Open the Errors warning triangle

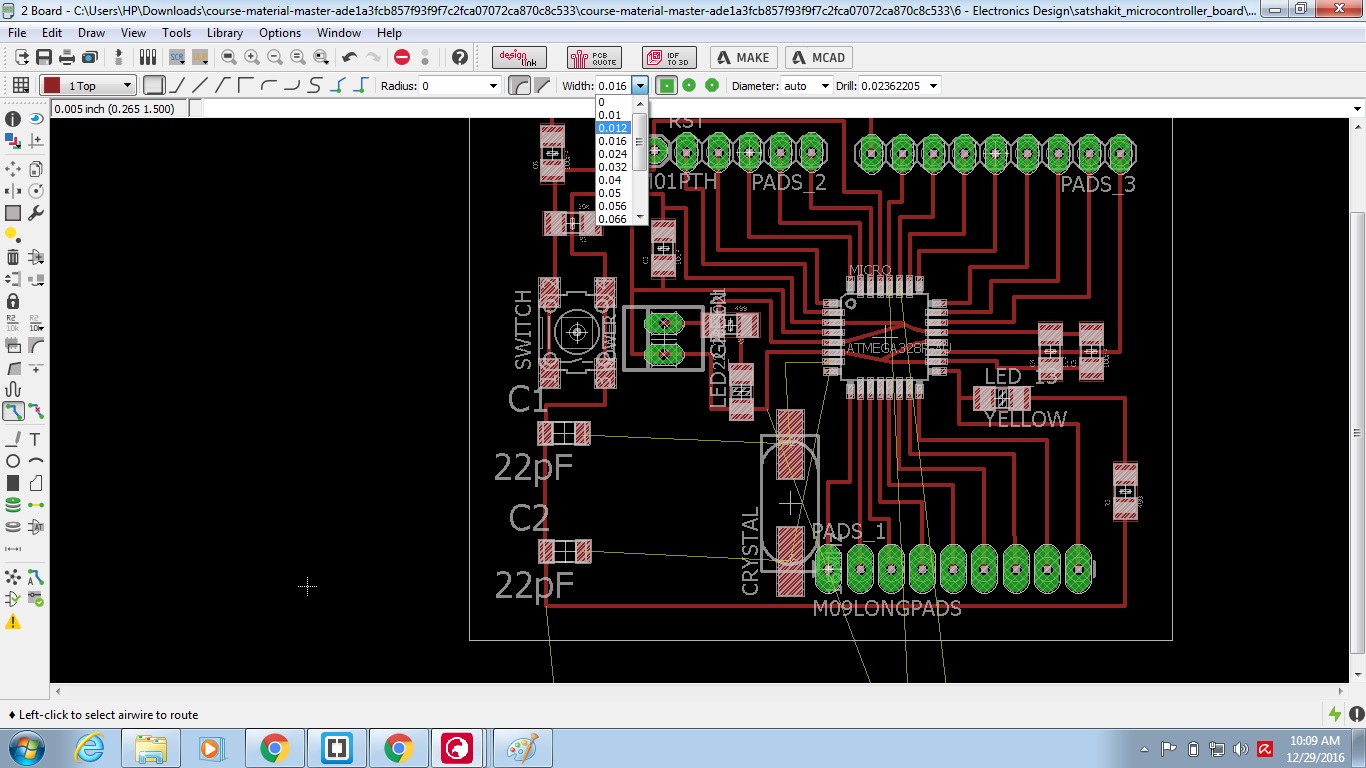pos(13,622)
